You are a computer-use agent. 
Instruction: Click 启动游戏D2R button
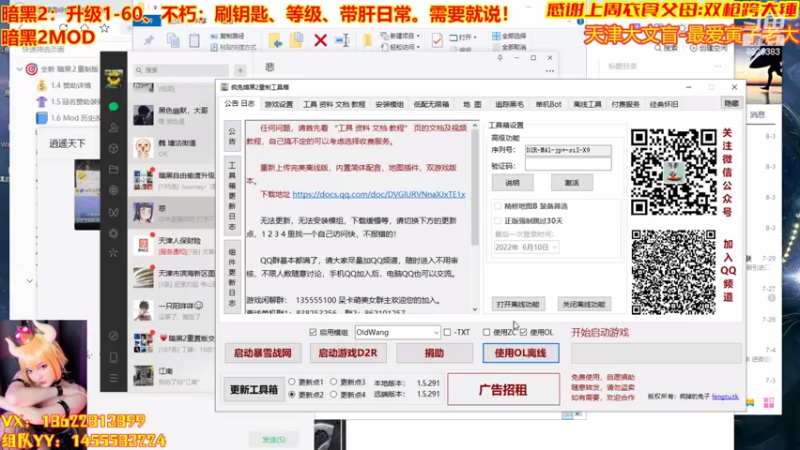(x=348, y=353)
